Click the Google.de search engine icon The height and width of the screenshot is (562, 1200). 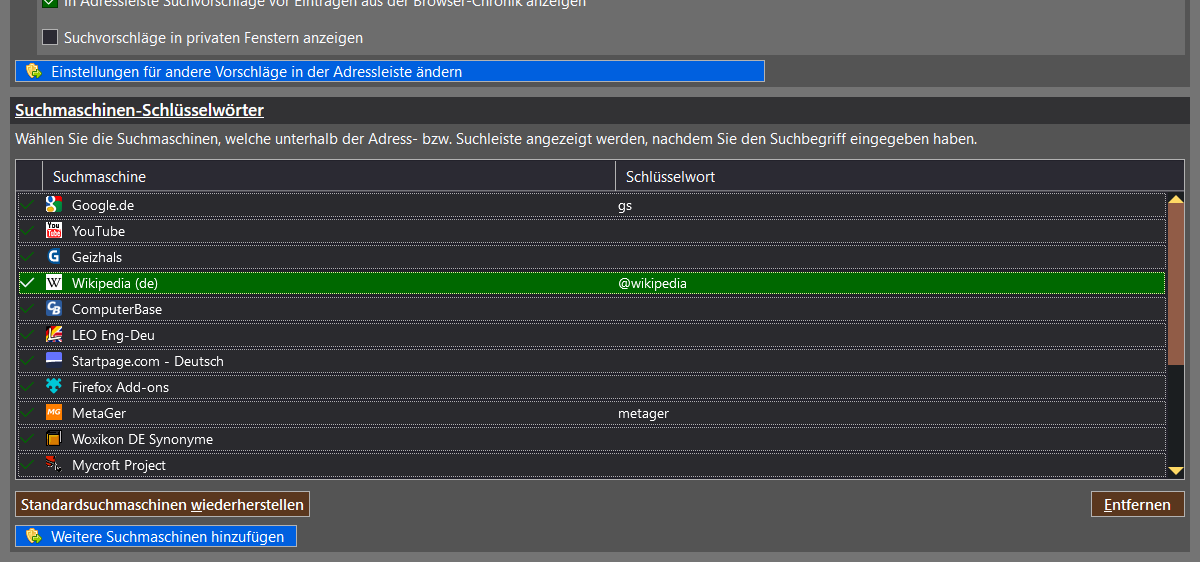click(54, 205)
